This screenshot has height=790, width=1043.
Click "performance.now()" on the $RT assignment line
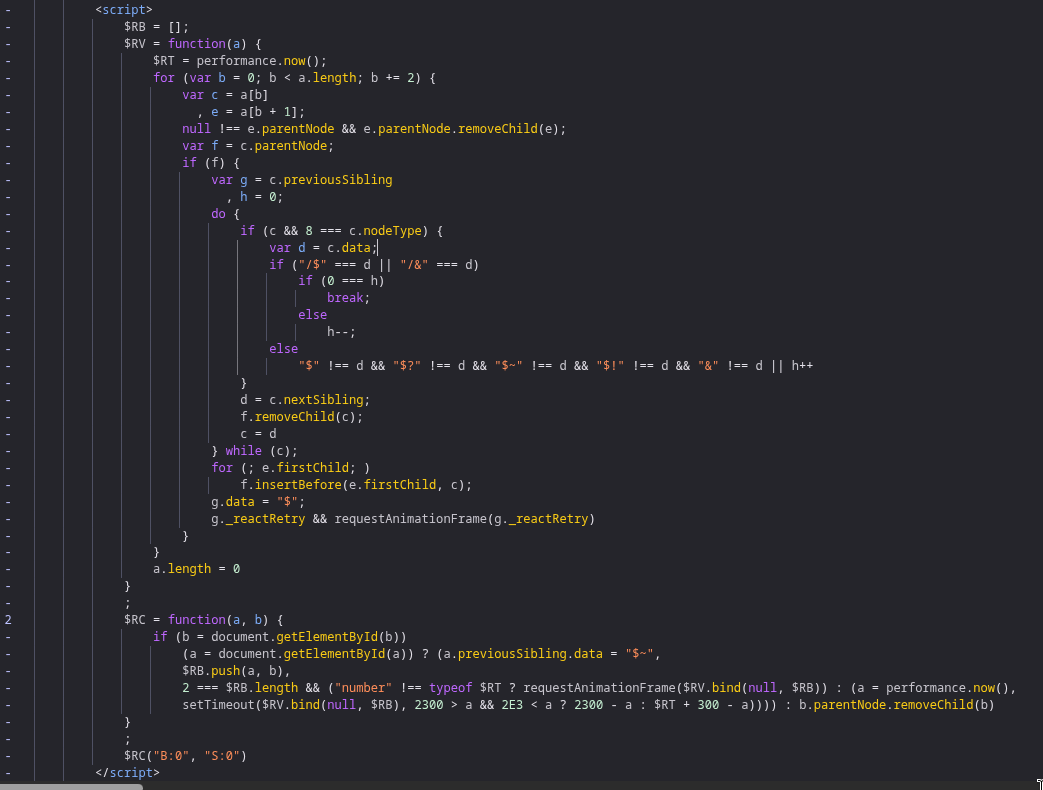pyautogui.click(x=250, y=61)
